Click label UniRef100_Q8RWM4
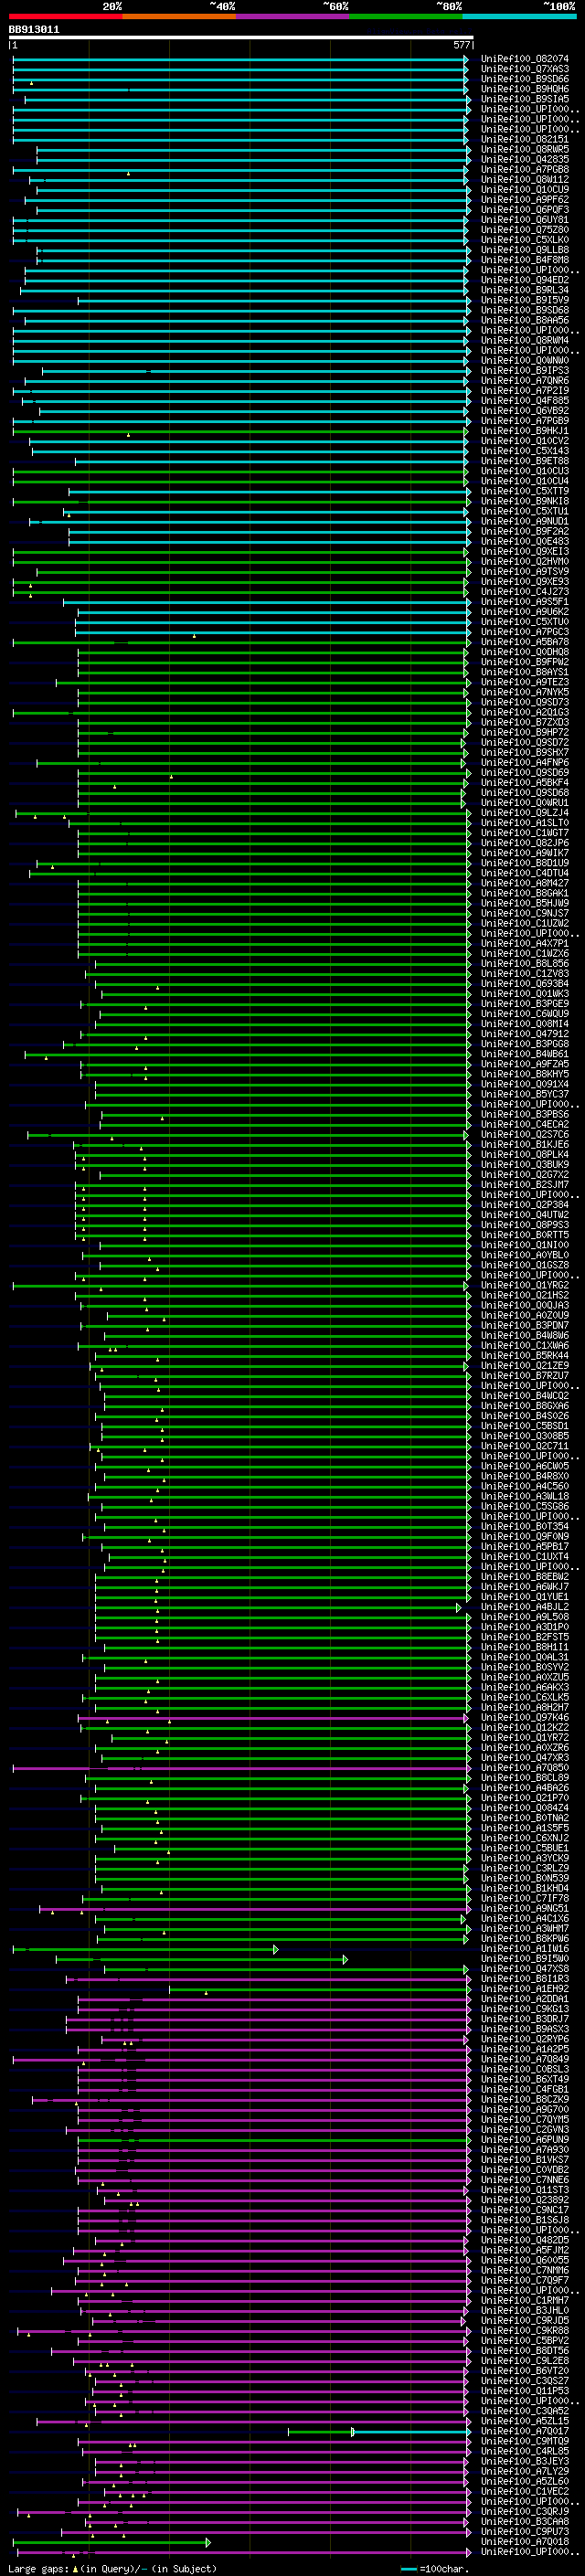 click(x=525, y=341)
